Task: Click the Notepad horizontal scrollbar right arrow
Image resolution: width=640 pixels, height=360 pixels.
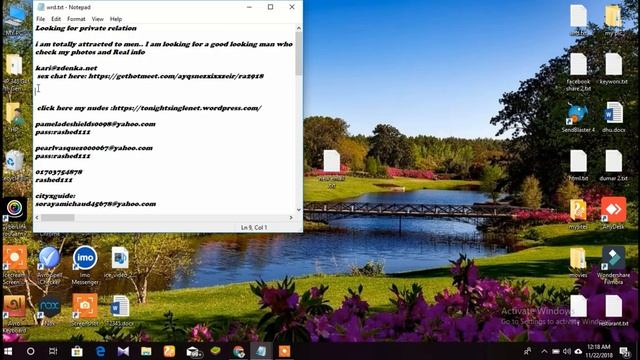Action: [x=291, y=218]
